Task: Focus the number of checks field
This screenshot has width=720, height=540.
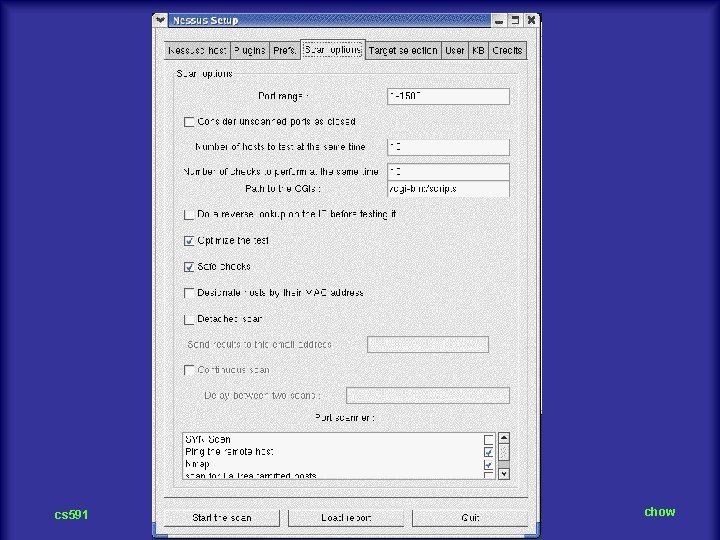Action: [x=448, y=172]
